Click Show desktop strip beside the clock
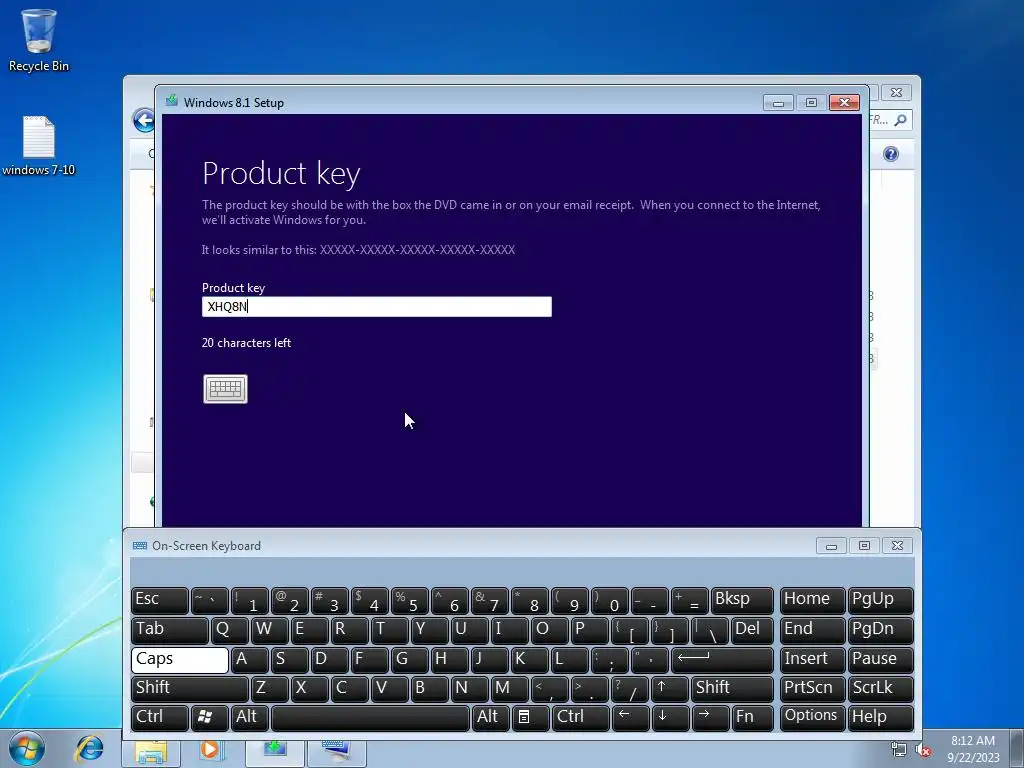The image size is (1024, 768). coord(1018,748)
